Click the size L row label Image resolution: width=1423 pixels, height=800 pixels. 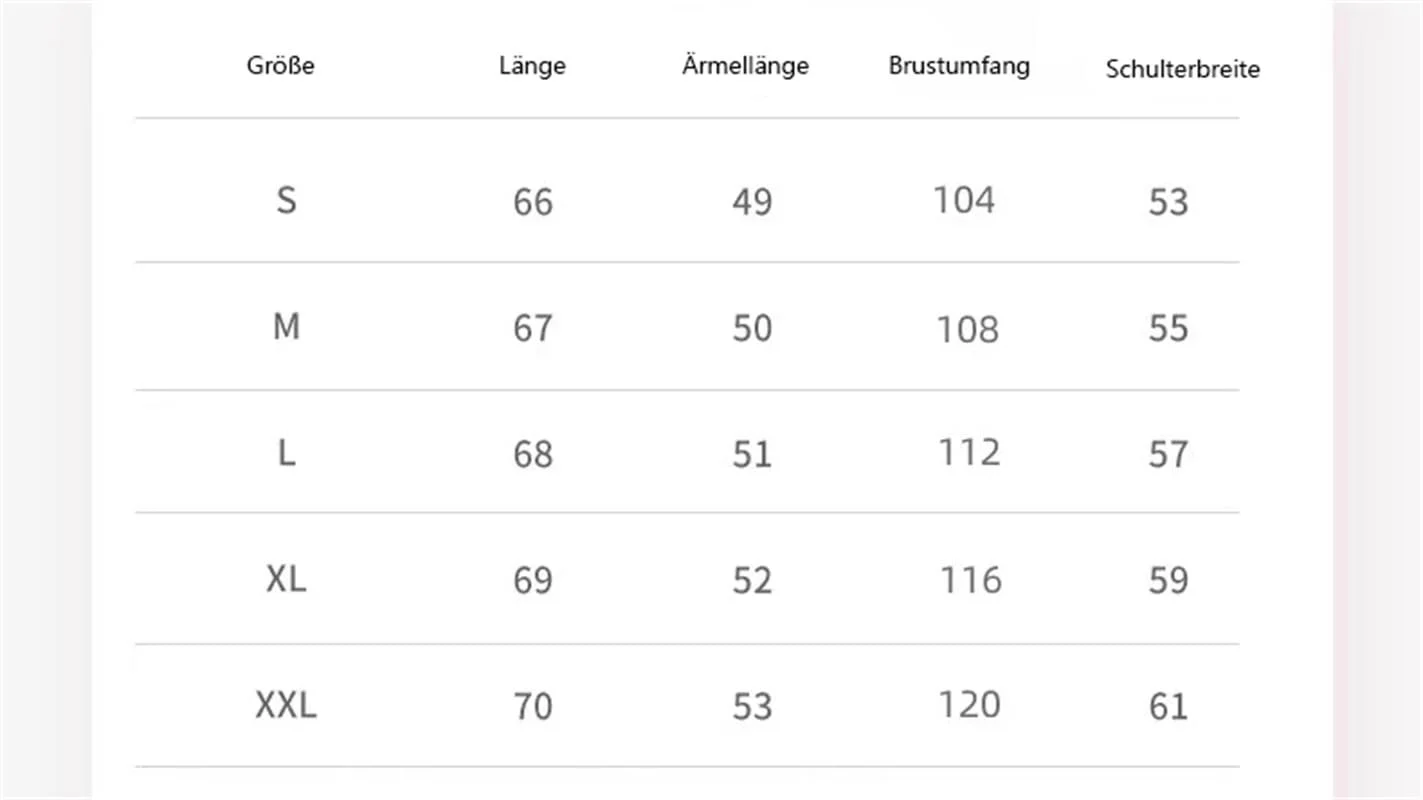[286, 454]
